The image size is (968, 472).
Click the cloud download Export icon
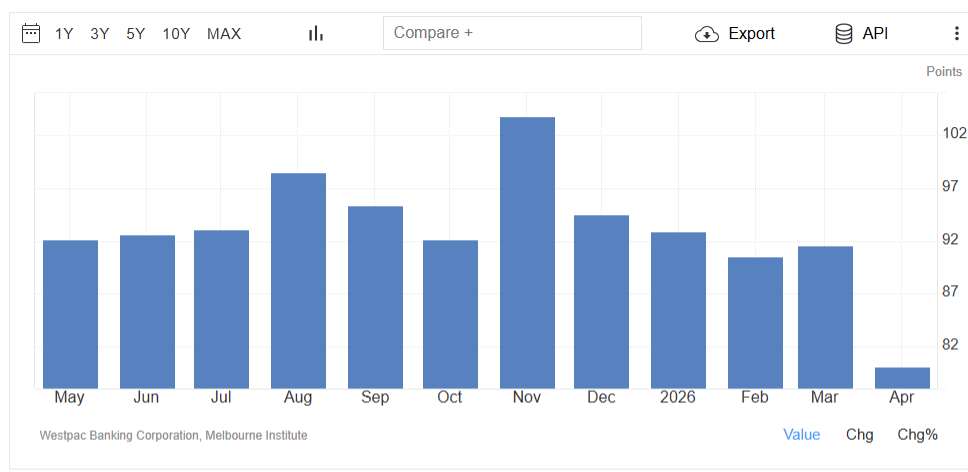pos(707,34)
